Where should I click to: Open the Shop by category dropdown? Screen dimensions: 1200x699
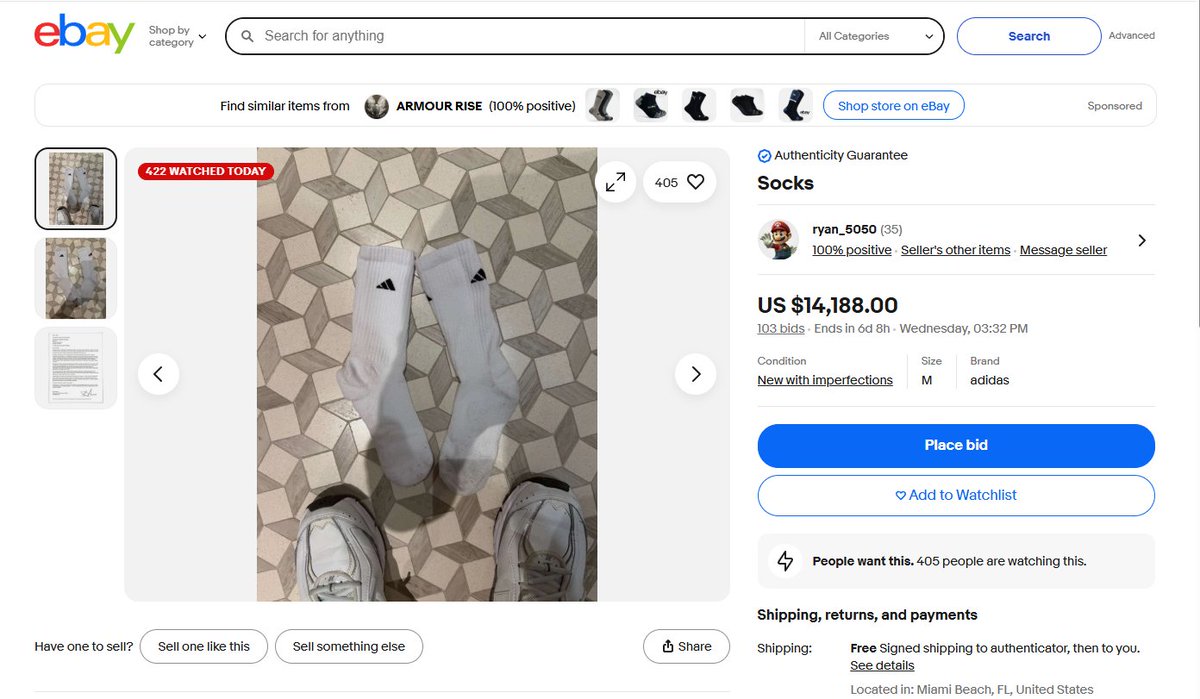tap(178, 36)
